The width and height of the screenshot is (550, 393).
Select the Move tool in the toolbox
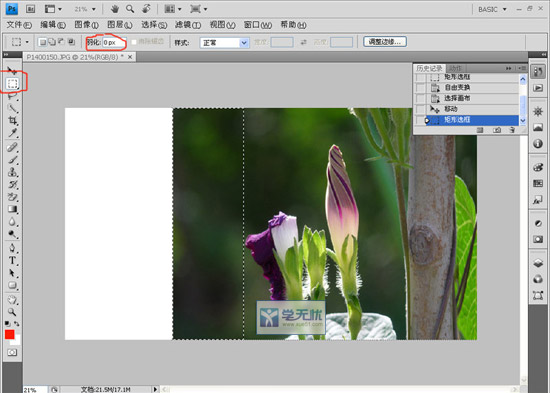tap(12, 71)
